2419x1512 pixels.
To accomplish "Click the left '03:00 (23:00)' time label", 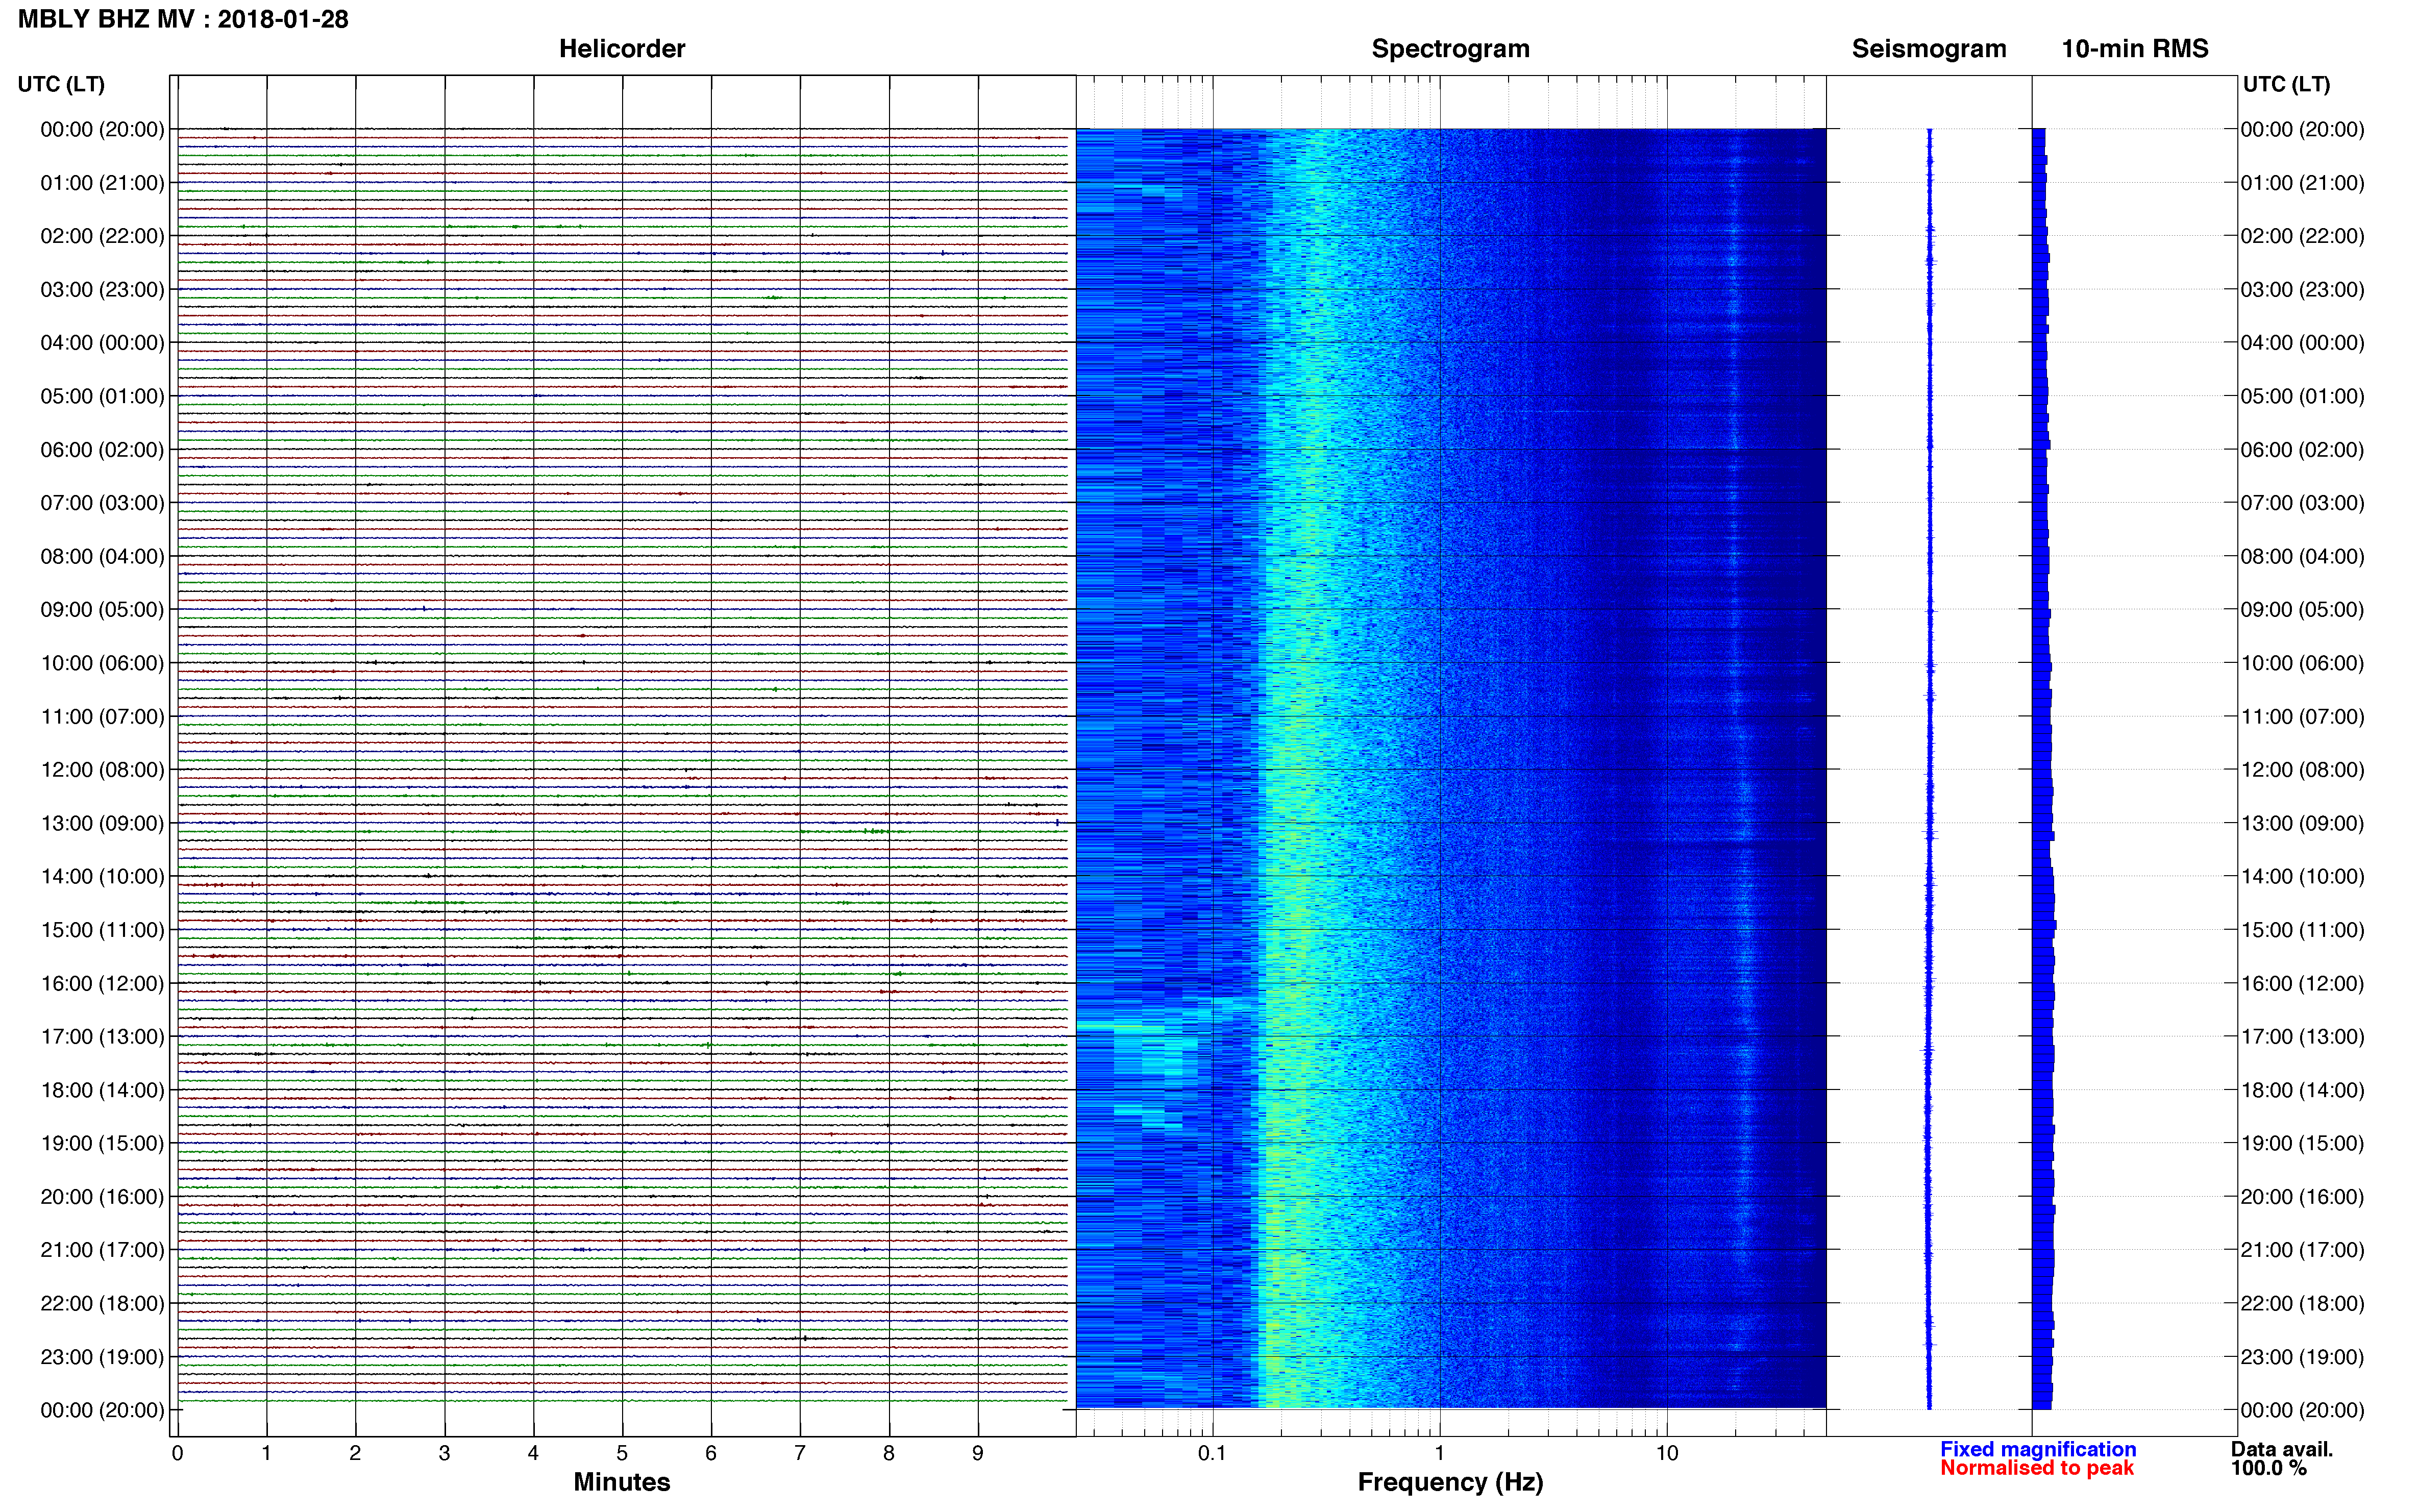I will [102, 290].
